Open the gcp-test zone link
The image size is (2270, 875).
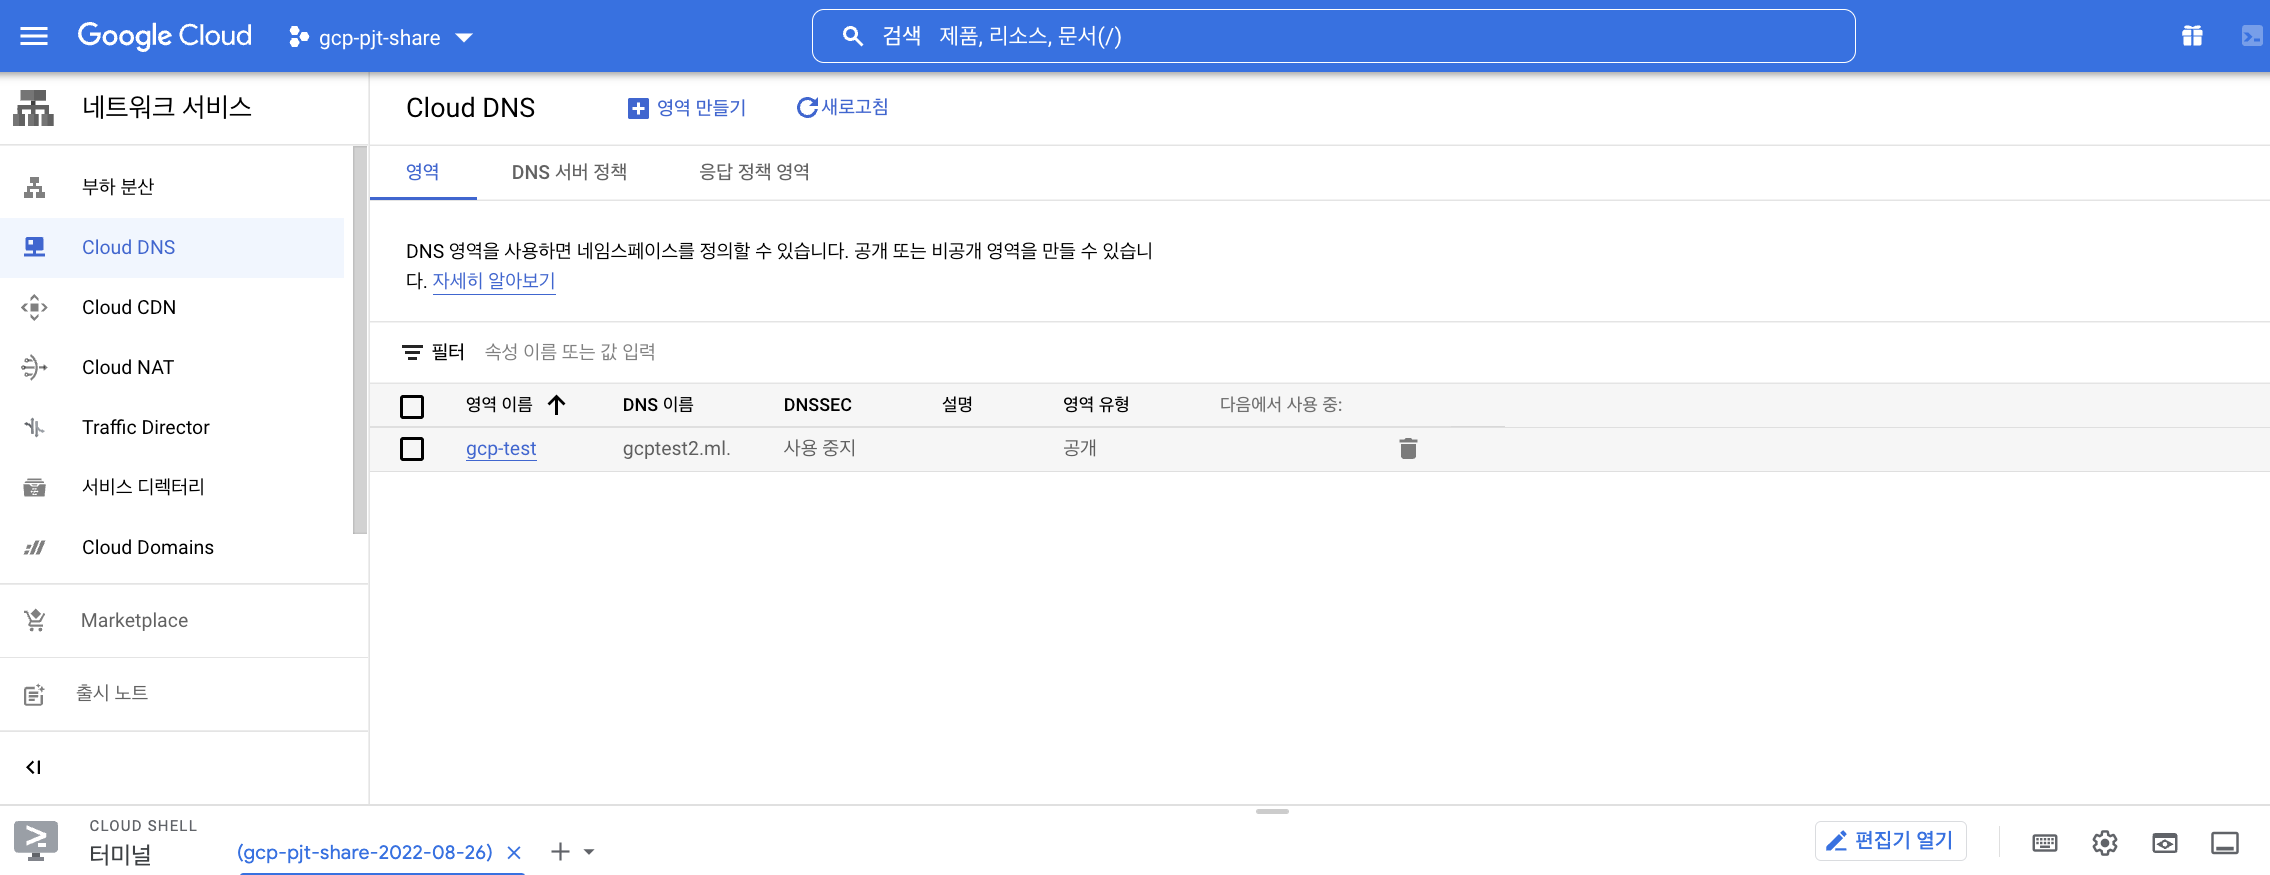[x=501, y=449]
